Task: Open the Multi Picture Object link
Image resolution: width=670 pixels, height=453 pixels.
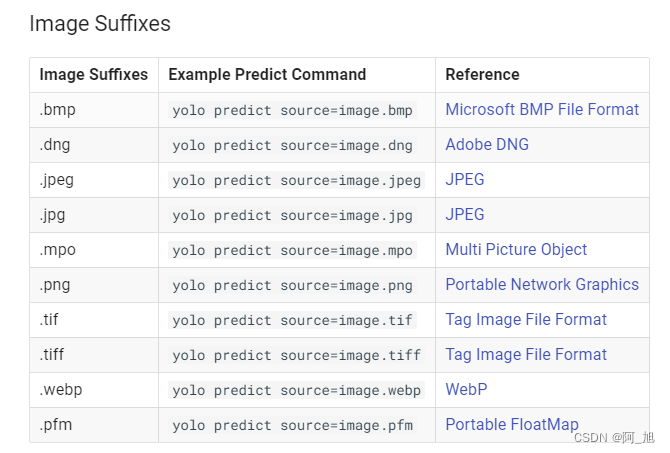Action: pos(516,250)
